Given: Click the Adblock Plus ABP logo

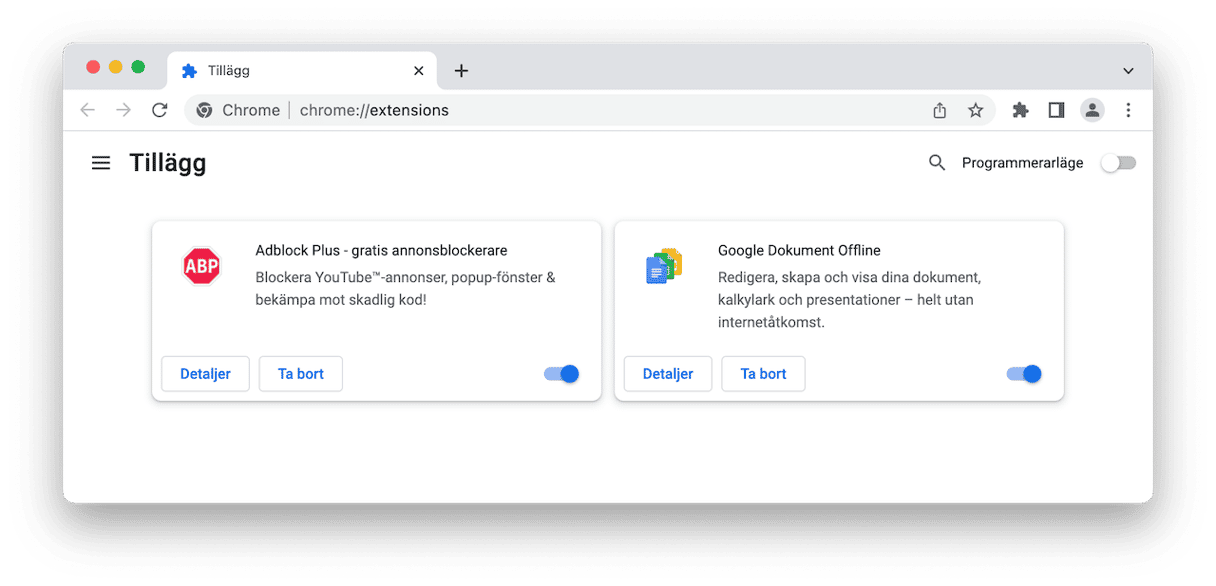Looking at the screenshot, I should tap(201, 267).
